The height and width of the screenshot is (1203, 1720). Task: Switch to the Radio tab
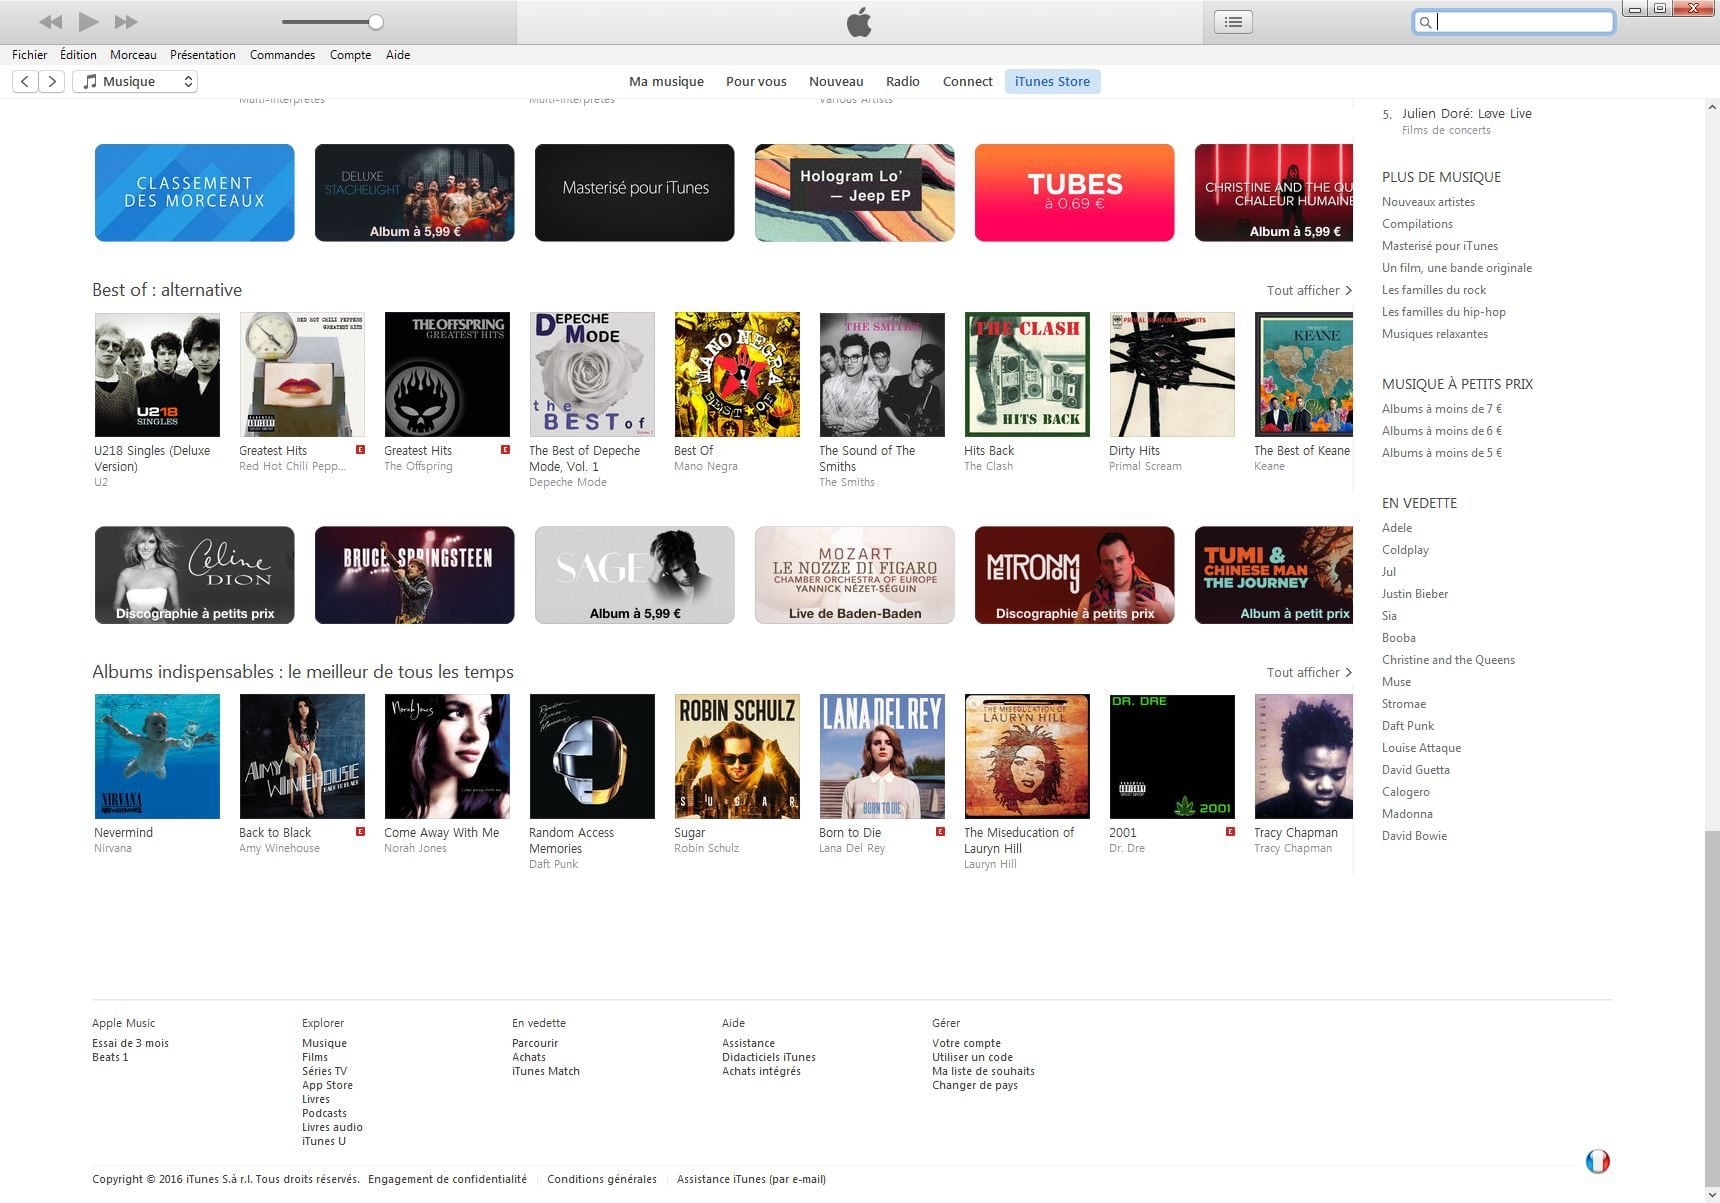pos(902,82)
